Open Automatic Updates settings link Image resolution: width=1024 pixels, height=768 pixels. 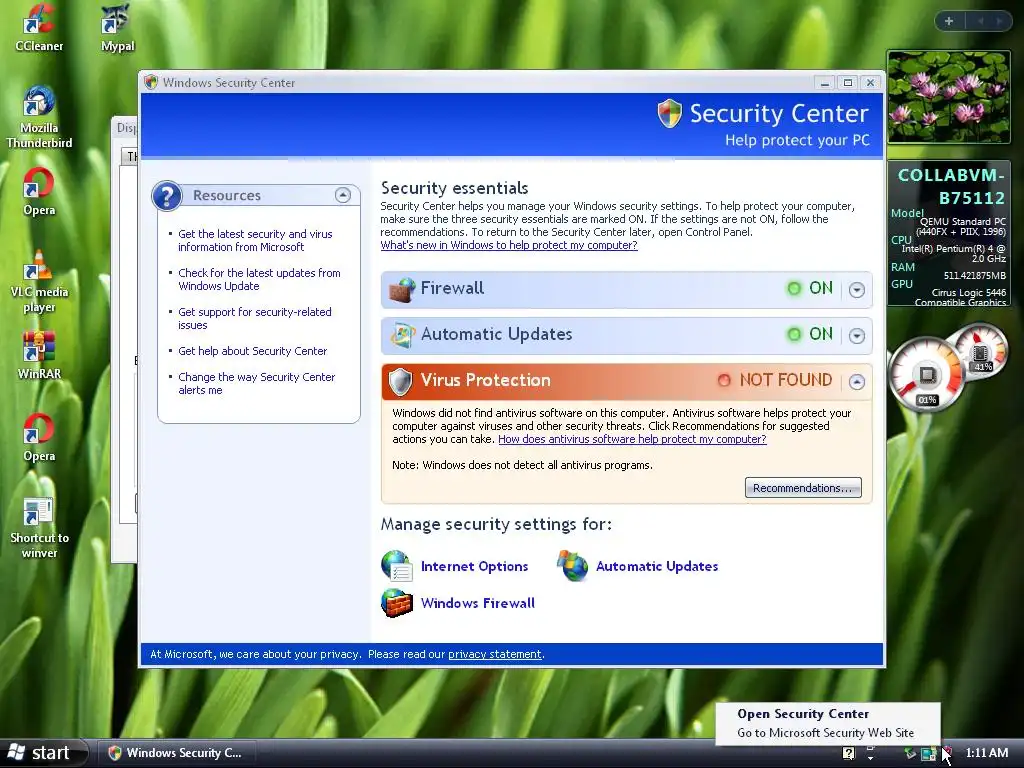657,566
